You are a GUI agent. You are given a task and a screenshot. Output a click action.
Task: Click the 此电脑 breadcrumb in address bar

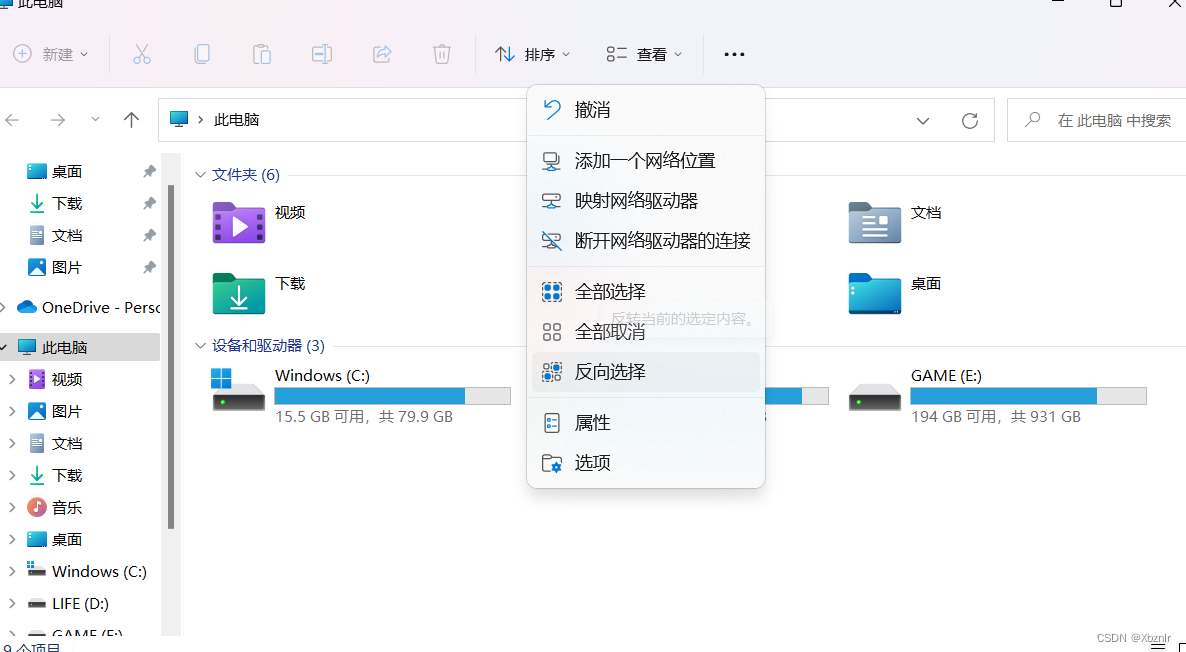(x=236, y=120)
